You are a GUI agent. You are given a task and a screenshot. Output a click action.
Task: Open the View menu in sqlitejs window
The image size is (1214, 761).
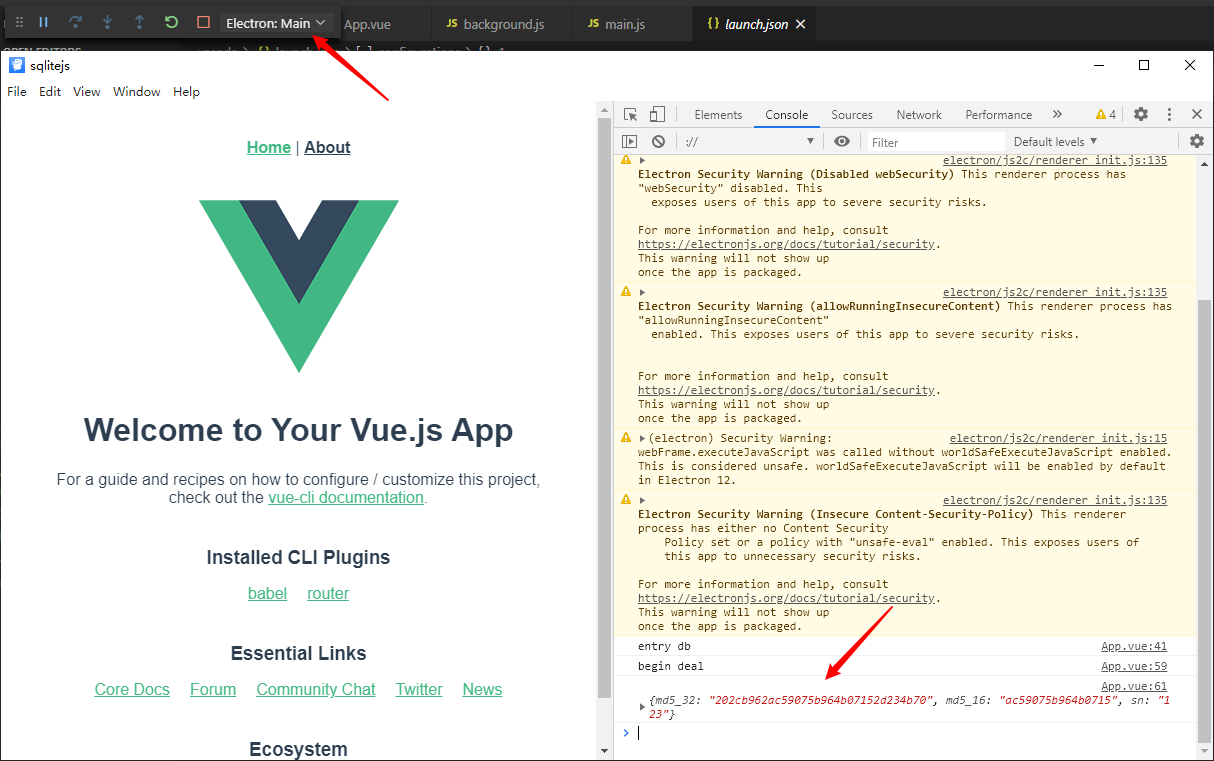click(87, 92)
